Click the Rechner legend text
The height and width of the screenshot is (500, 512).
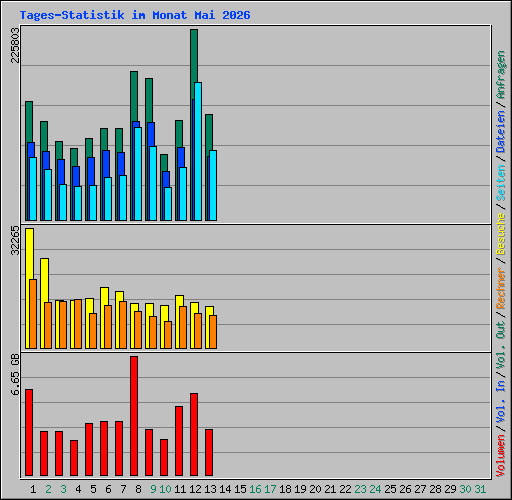(x=501, y=288)
